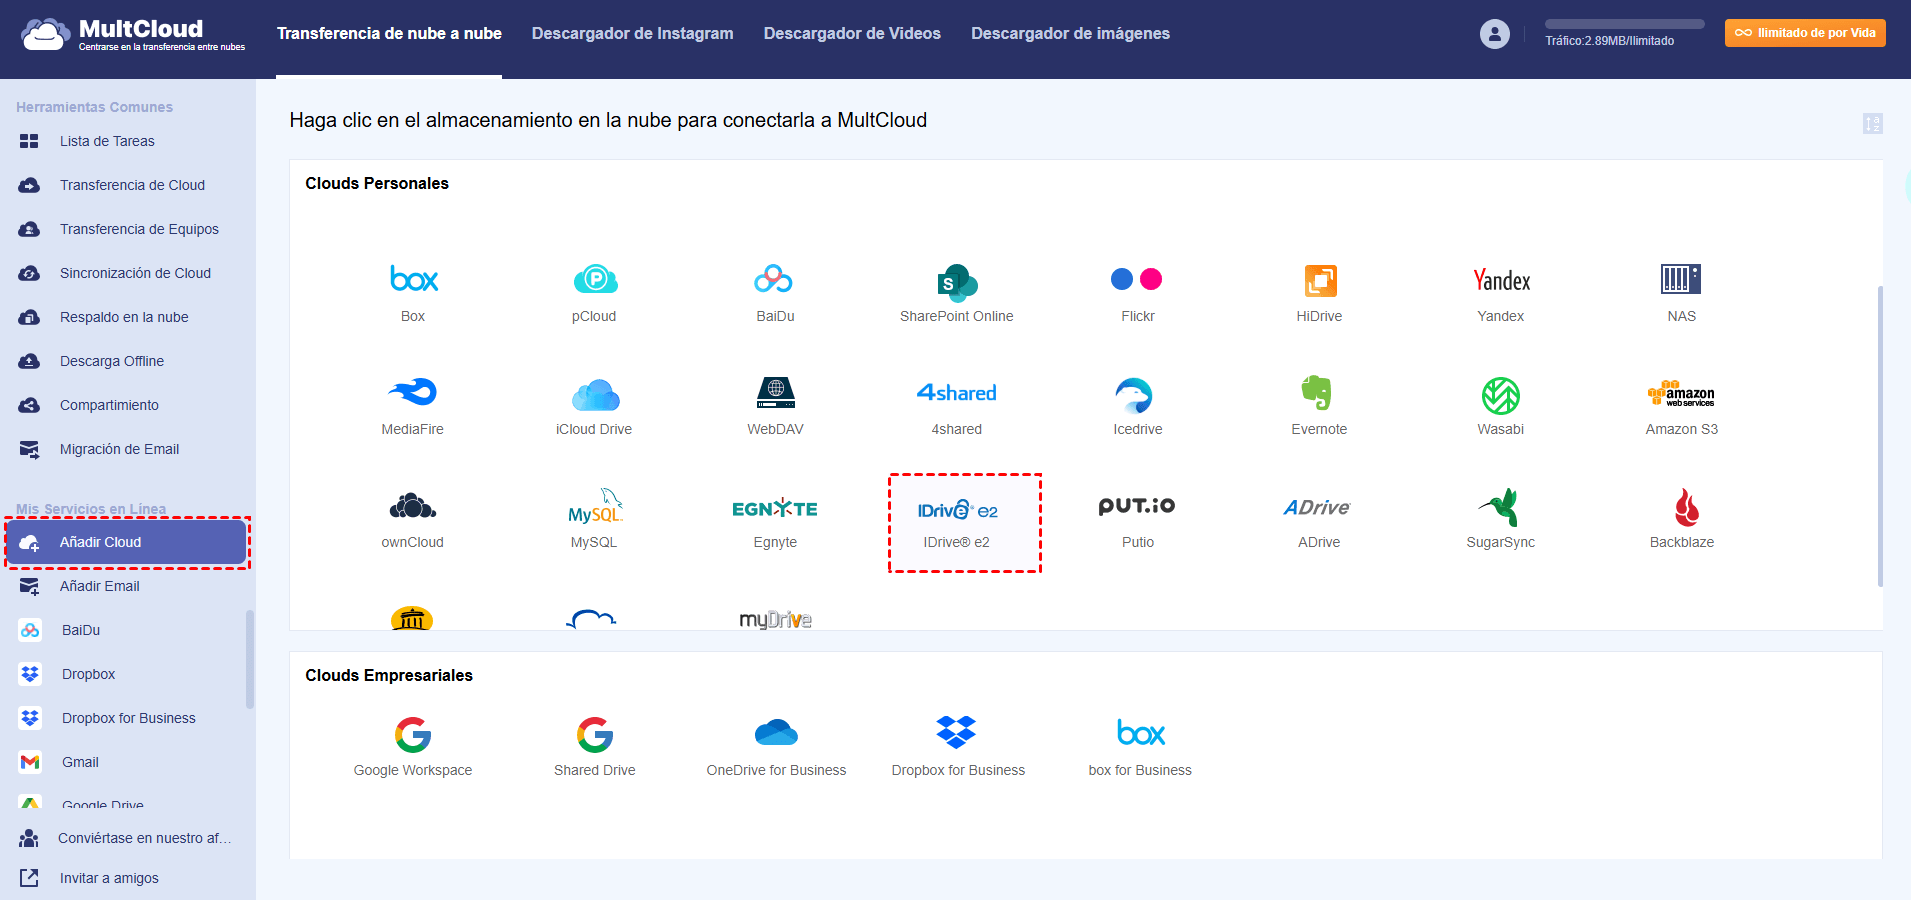Click the pCloud cloud icon
1911x900 pixels.
tap(595, 280)
